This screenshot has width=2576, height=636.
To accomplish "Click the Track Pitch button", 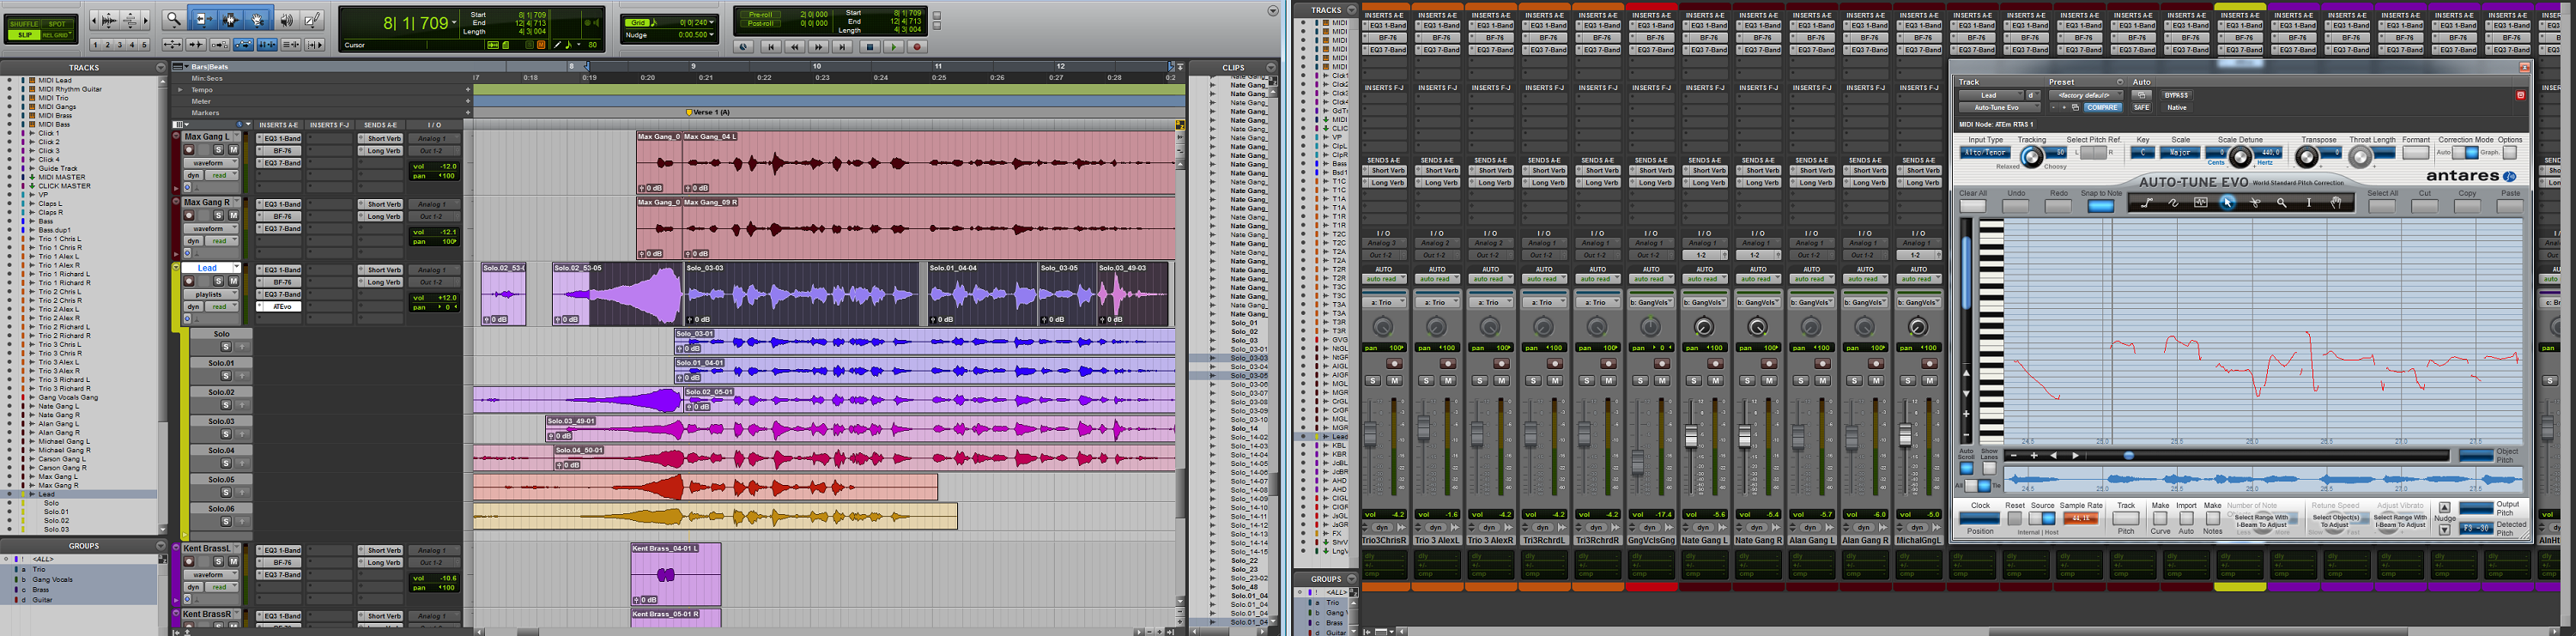I will 2126,518.
